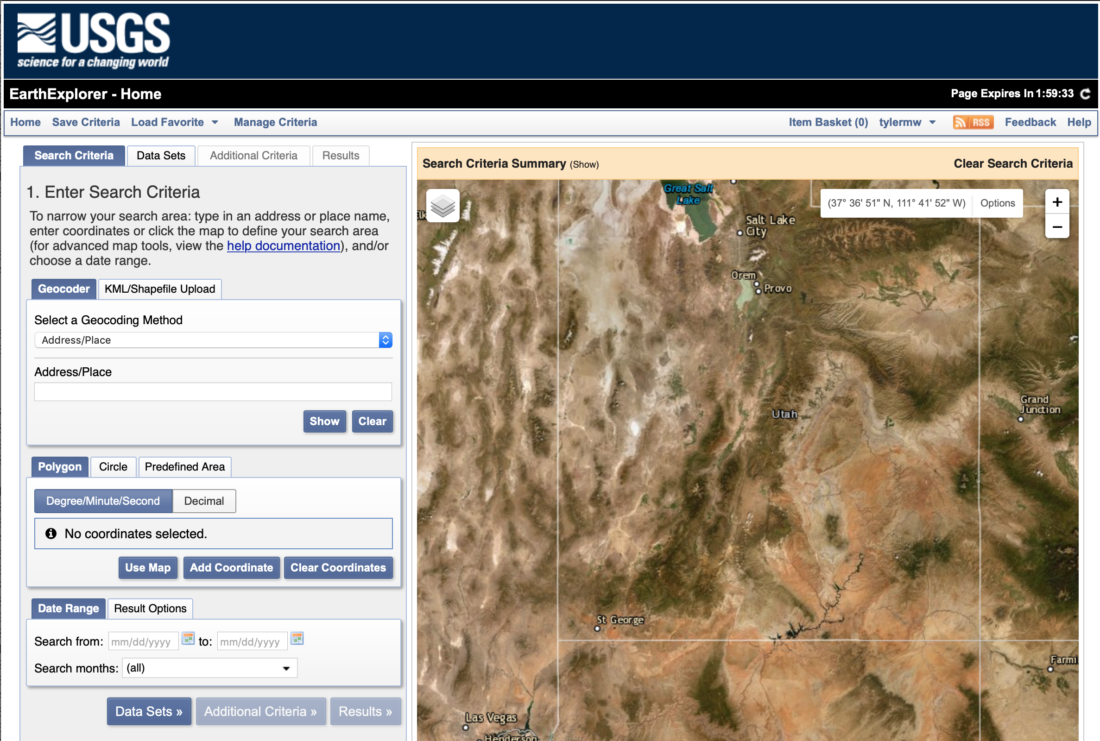Image resolution: width=1100 pixels, height=741 pixels.
Task: Open the Predefined Area tab
Action: pos(185,467)
